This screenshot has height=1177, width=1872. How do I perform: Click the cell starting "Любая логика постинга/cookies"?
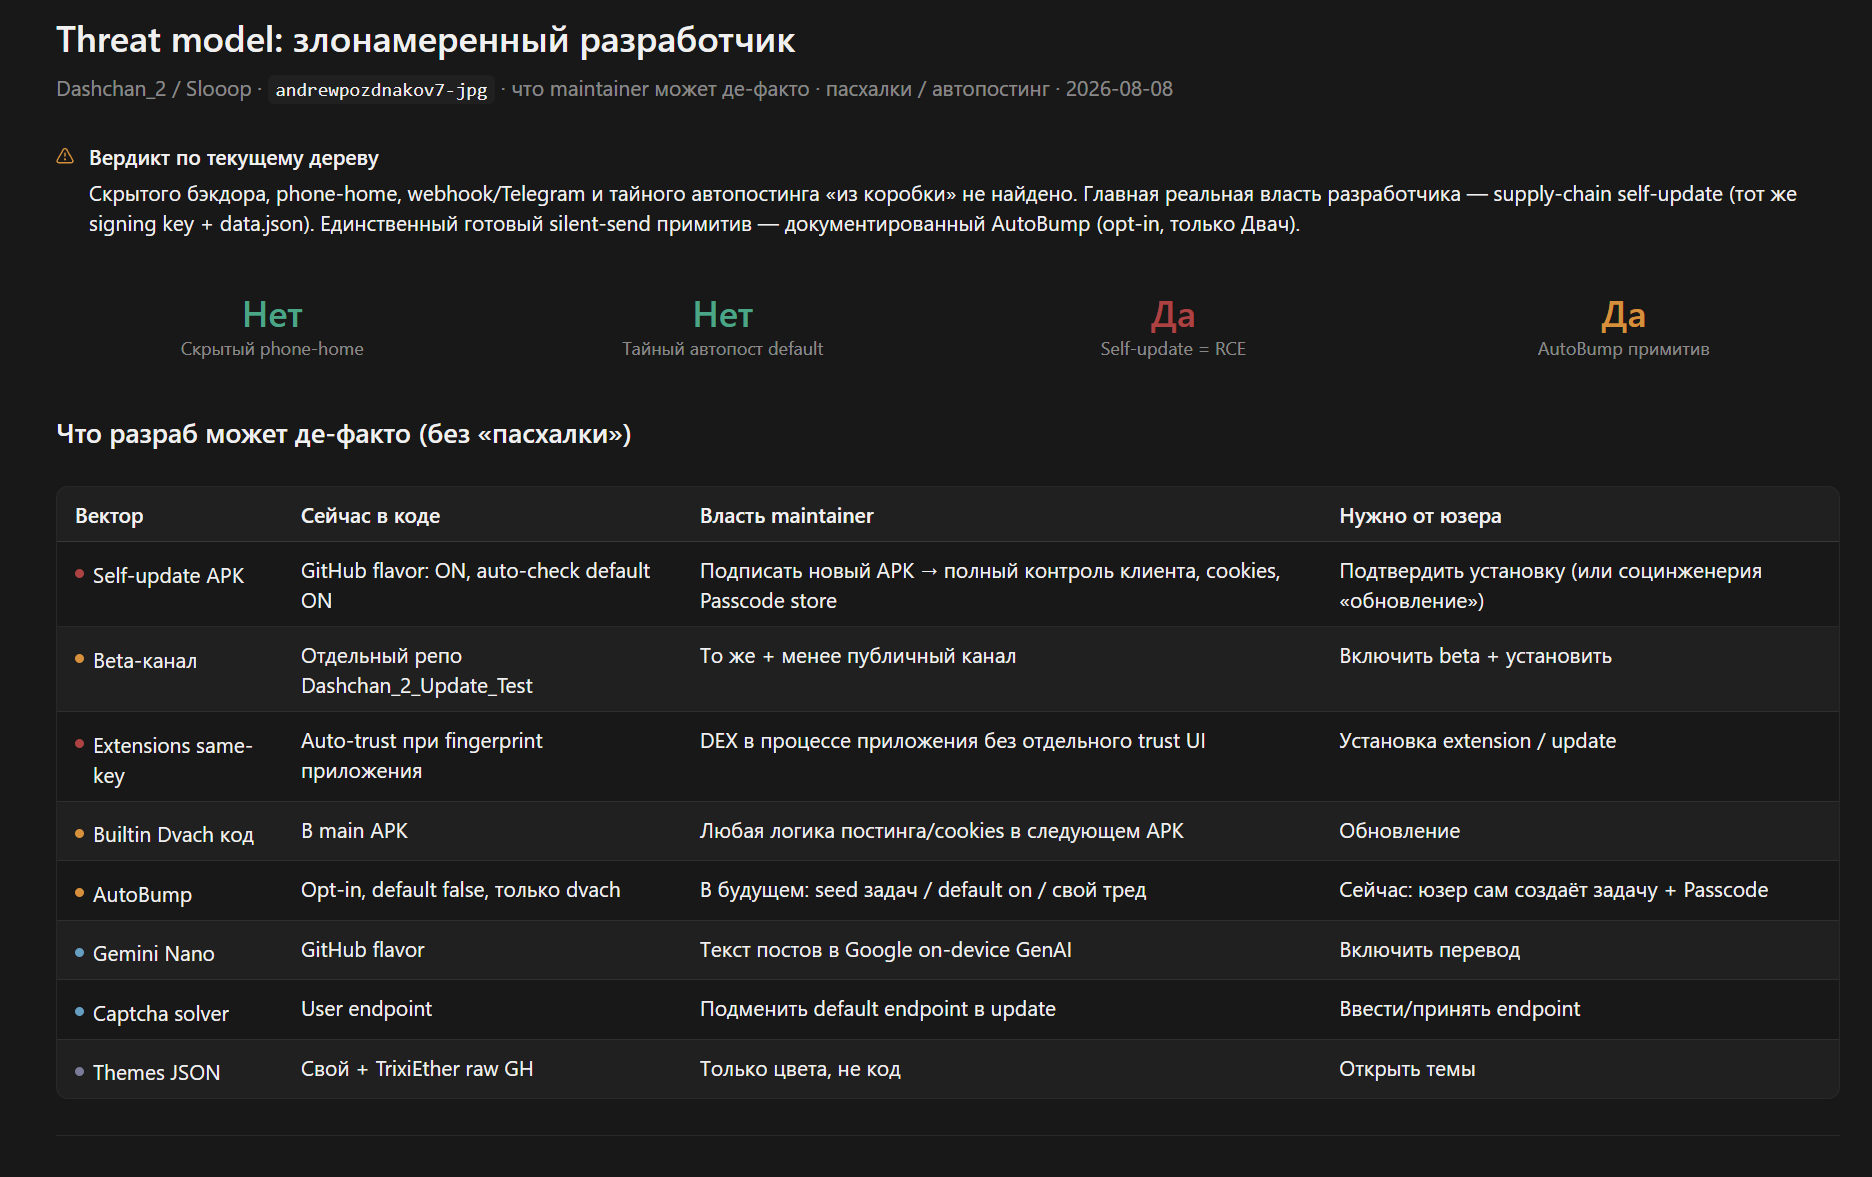pos(942,831)
